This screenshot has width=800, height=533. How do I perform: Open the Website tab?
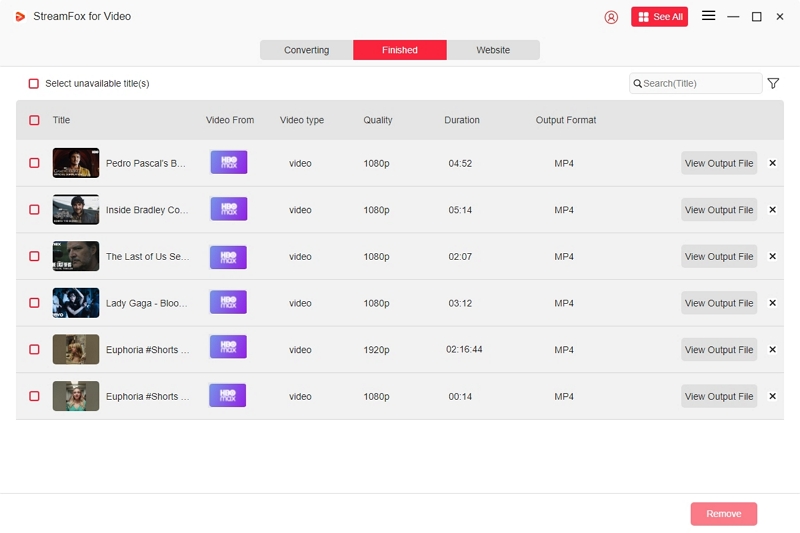tap(493, 50)
